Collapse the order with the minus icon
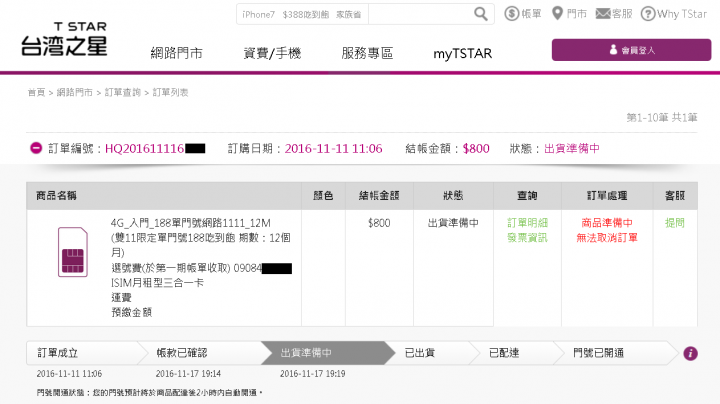 pyautogui.click(x=36, y=148)
